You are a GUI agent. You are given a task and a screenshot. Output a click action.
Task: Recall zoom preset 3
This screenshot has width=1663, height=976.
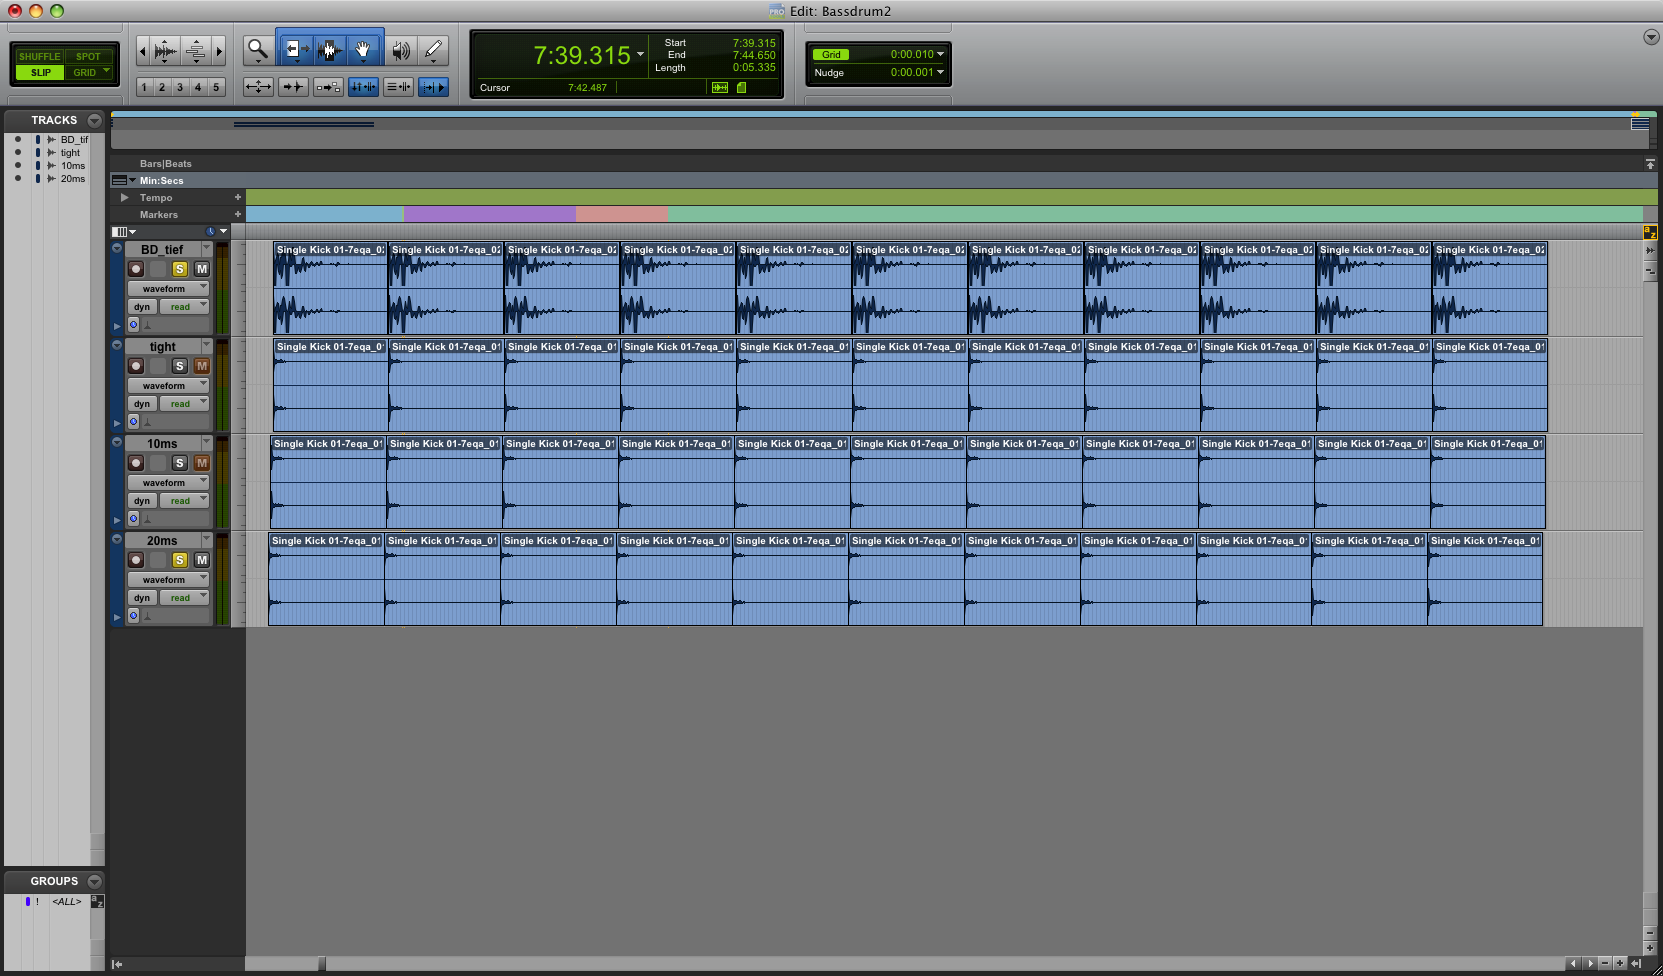pos(180,87)
